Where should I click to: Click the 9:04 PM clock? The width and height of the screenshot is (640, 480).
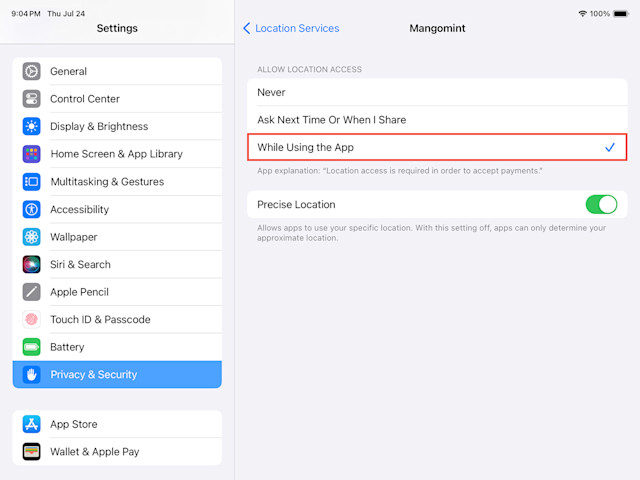pyautogui.click(x=26, y=13)
